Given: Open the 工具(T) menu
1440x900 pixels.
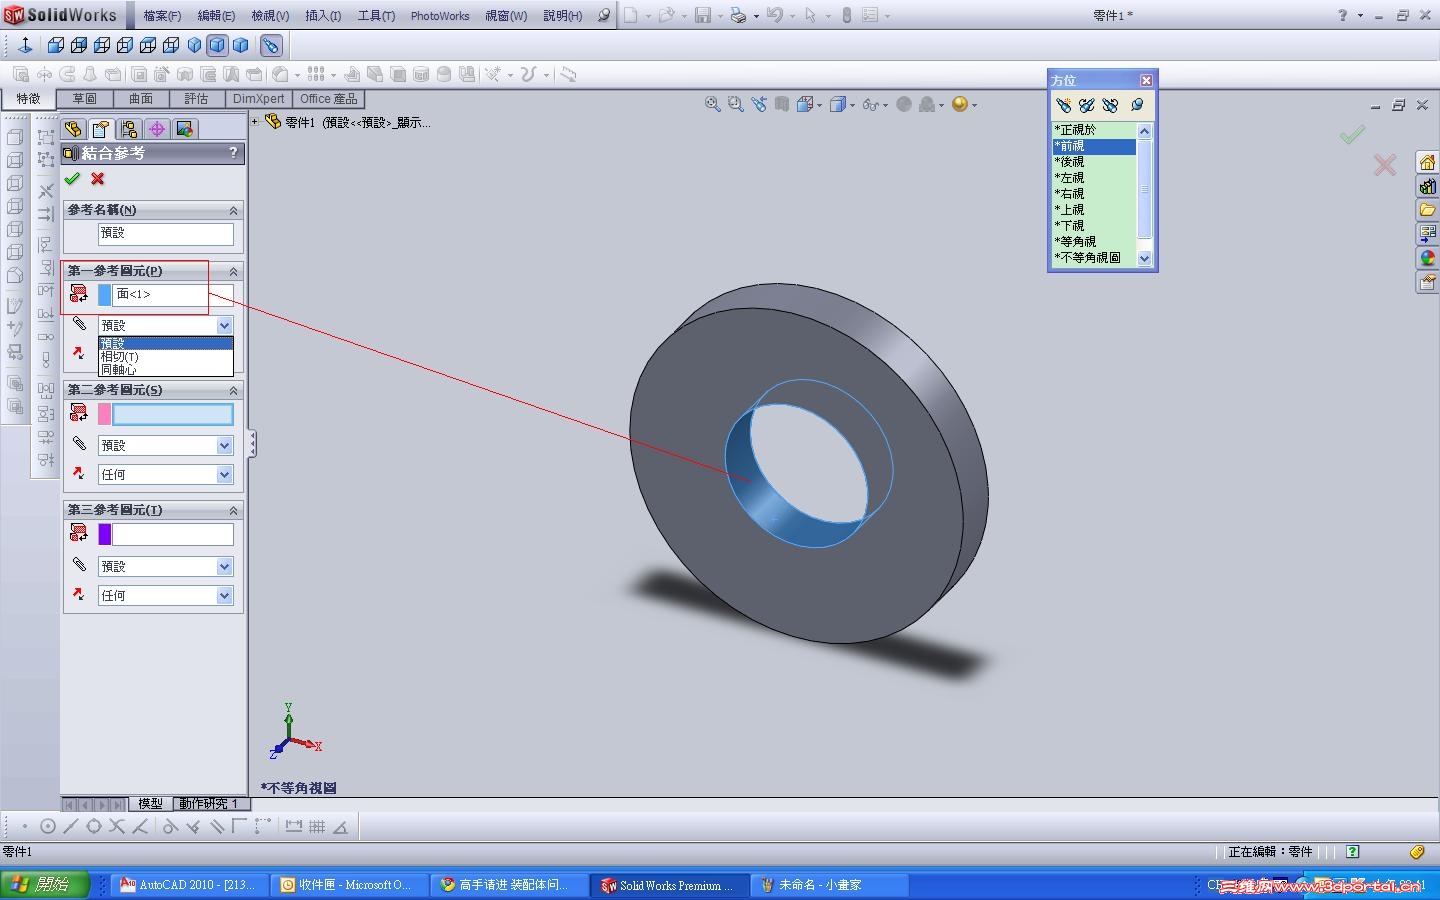Looking at the screenshot, I should 376,16.
